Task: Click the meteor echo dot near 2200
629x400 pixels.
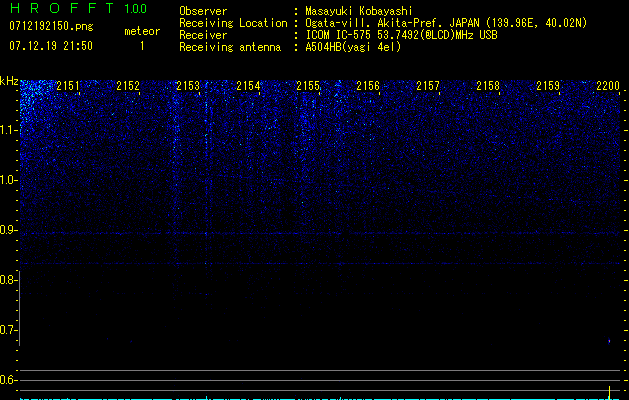Action: pyautogui.click(x=609, y=341)
